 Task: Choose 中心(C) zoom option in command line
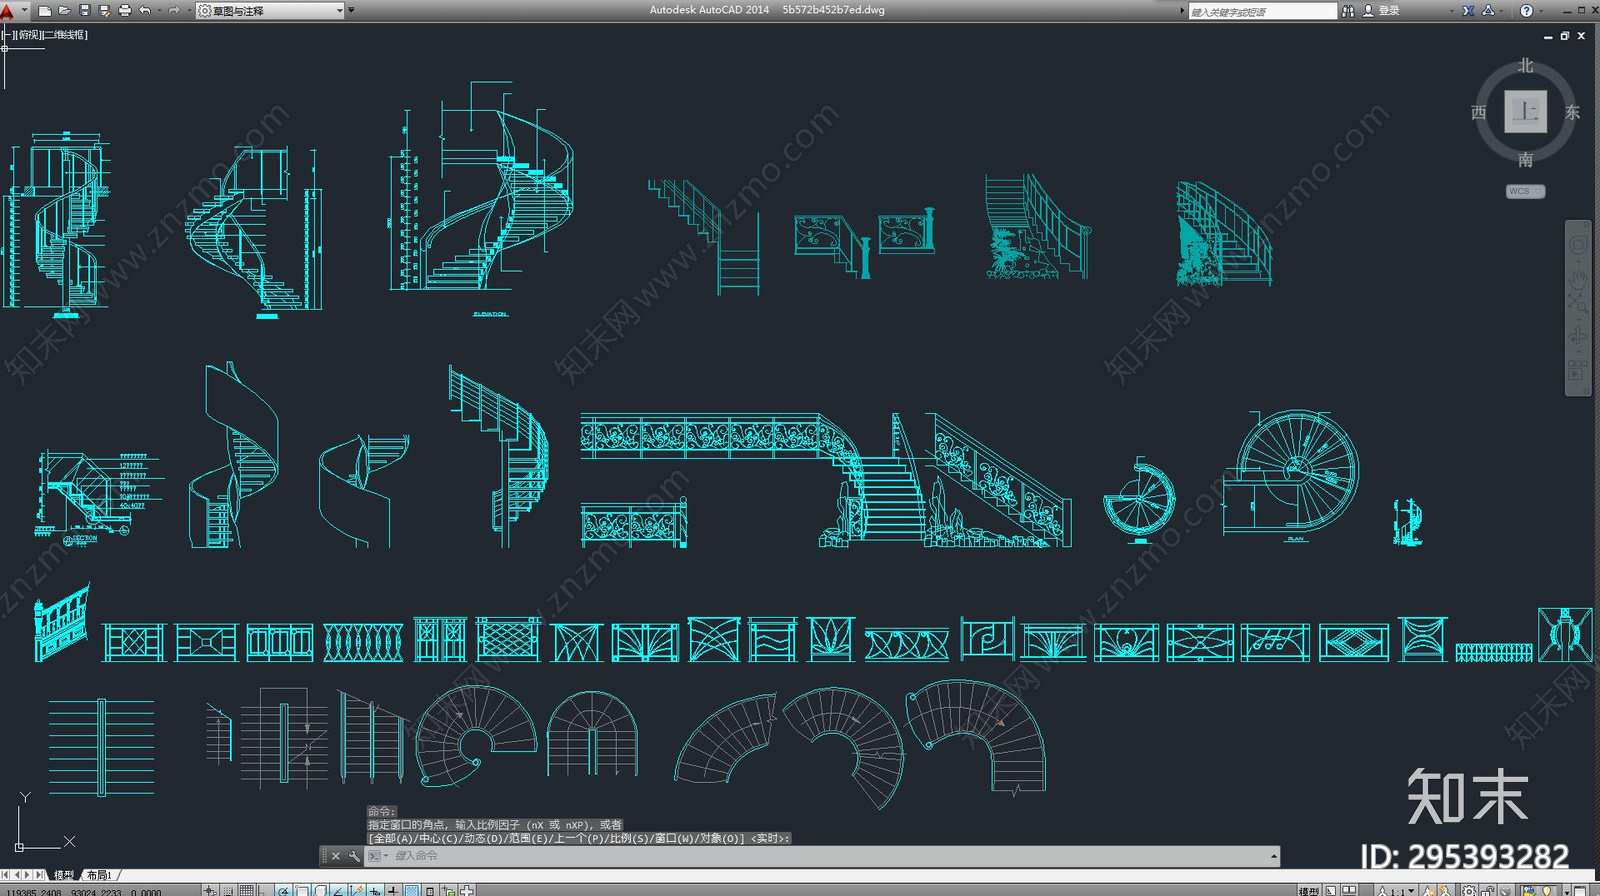438,838
